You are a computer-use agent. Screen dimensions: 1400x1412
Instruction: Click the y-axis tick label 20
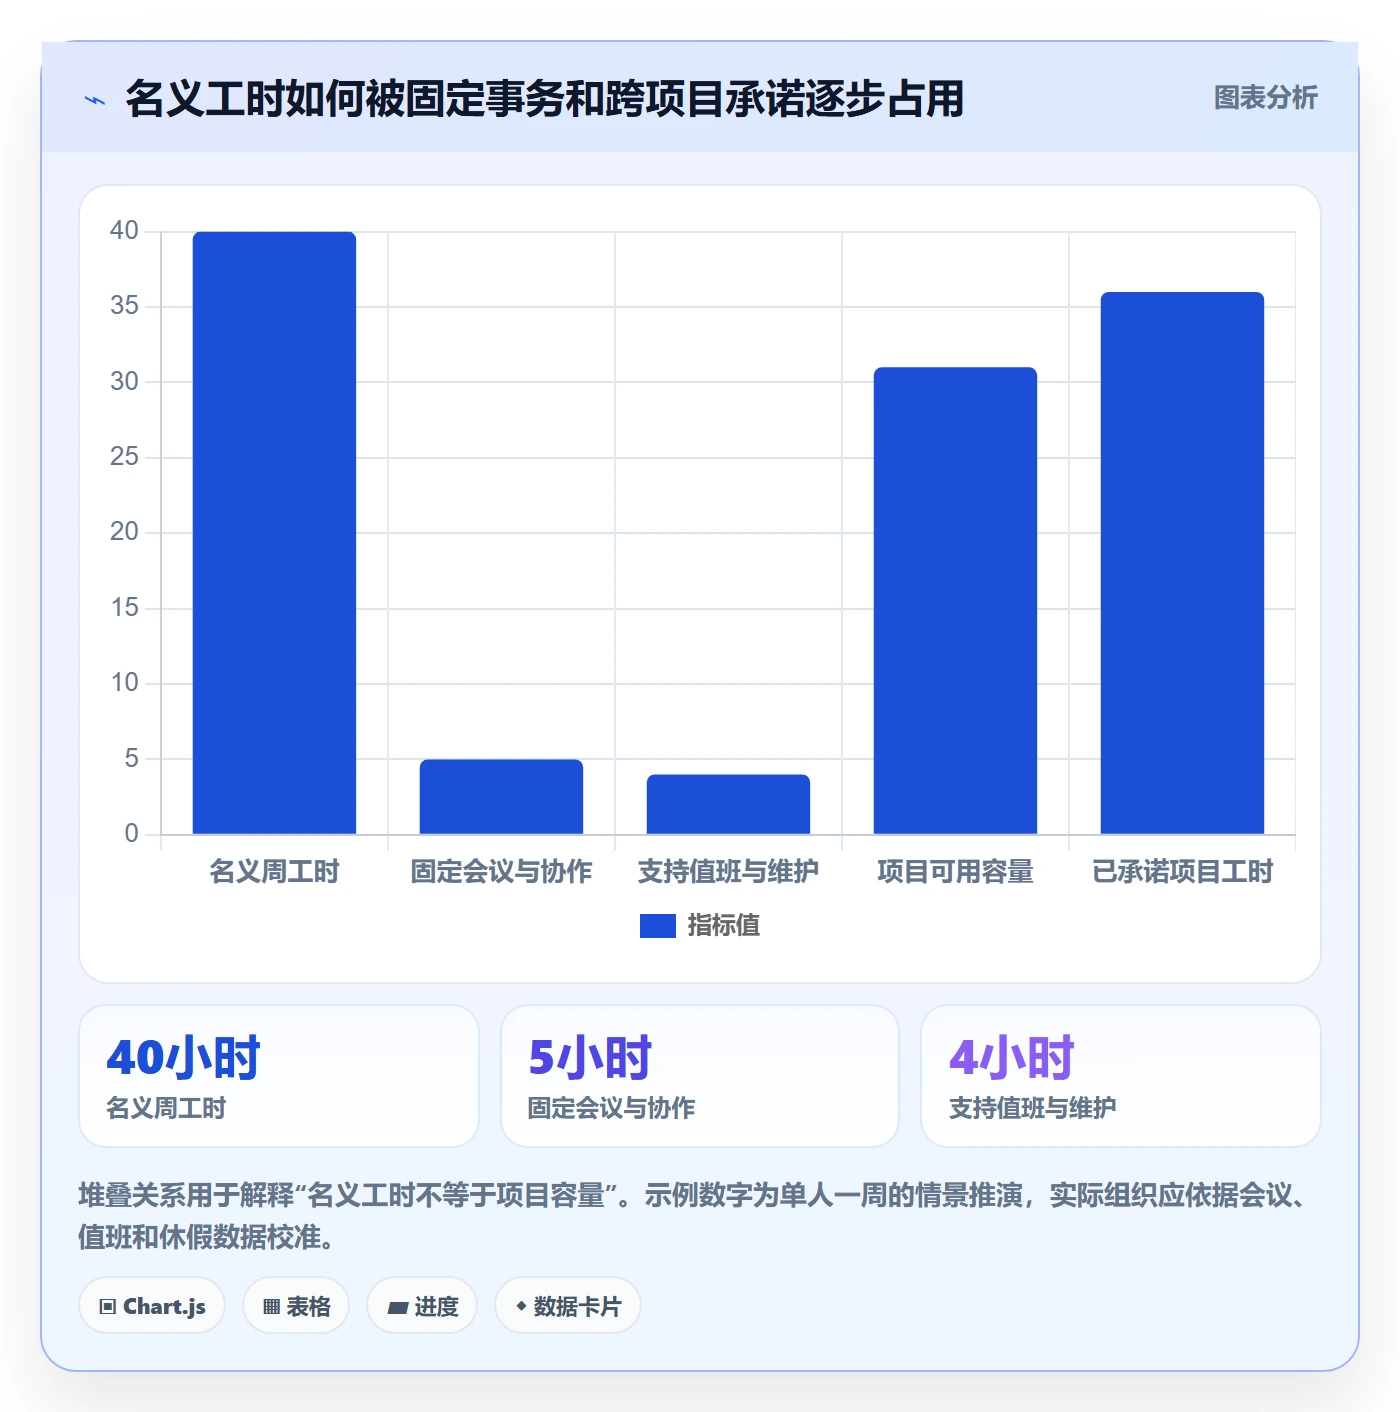124,532
